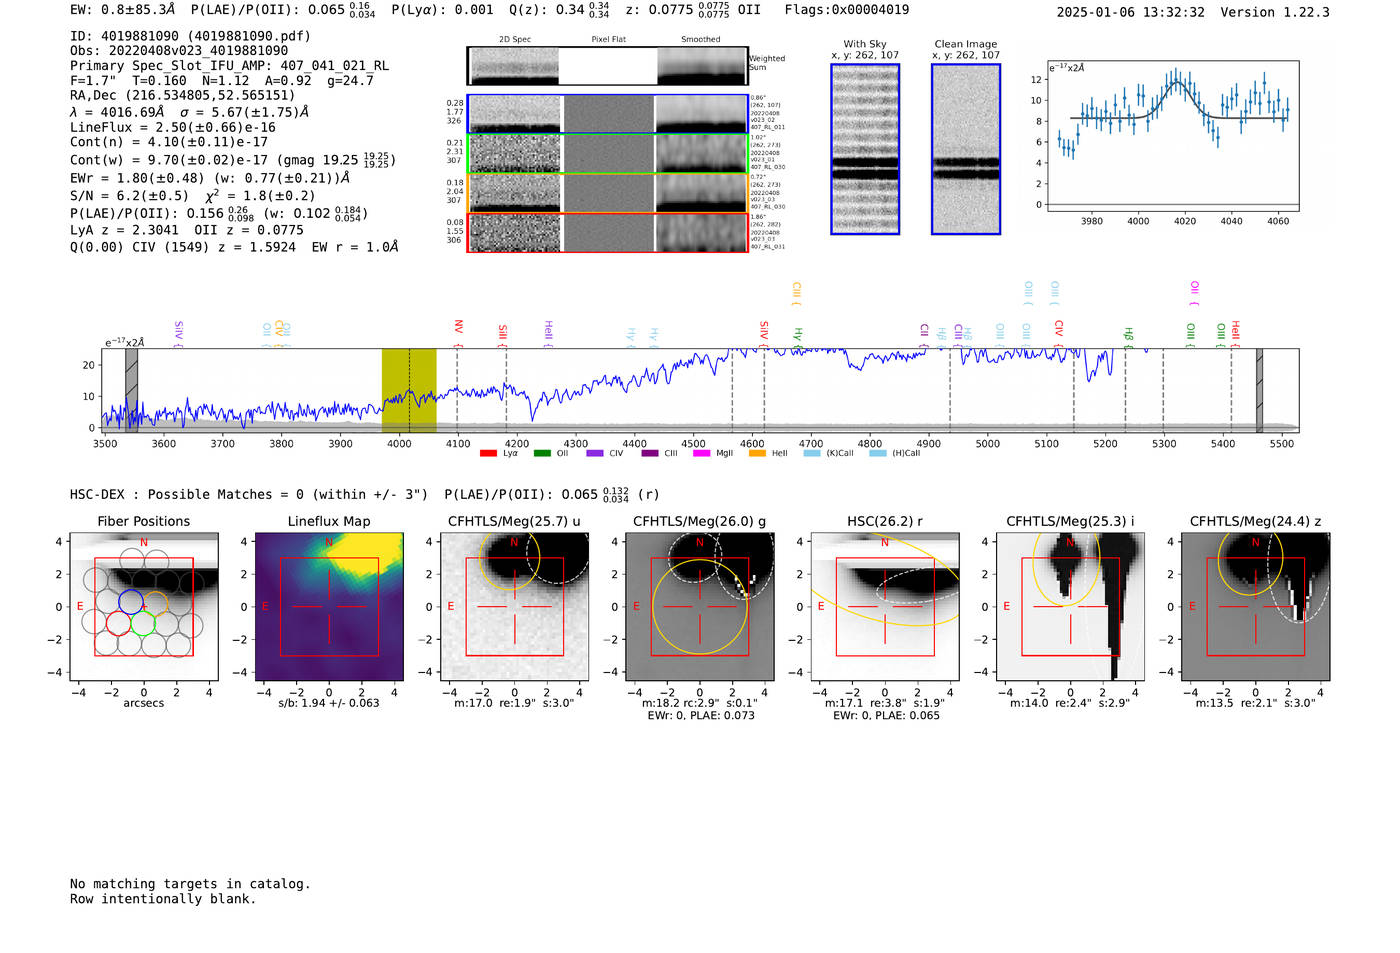Select the magenta MgII legend swatch

[x=701, y=453]
